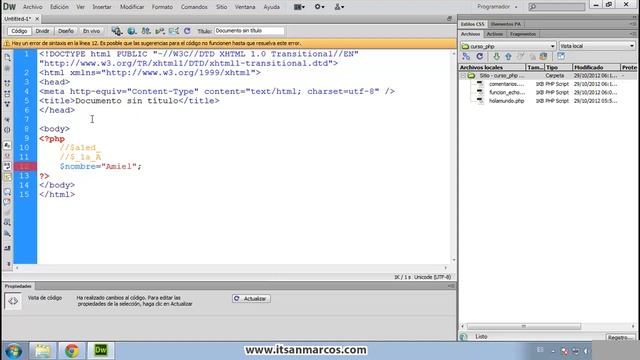Click the balance braces icon
Viewport: 640px width, 360px height.
pyautogui.click(x=7, y=130)
